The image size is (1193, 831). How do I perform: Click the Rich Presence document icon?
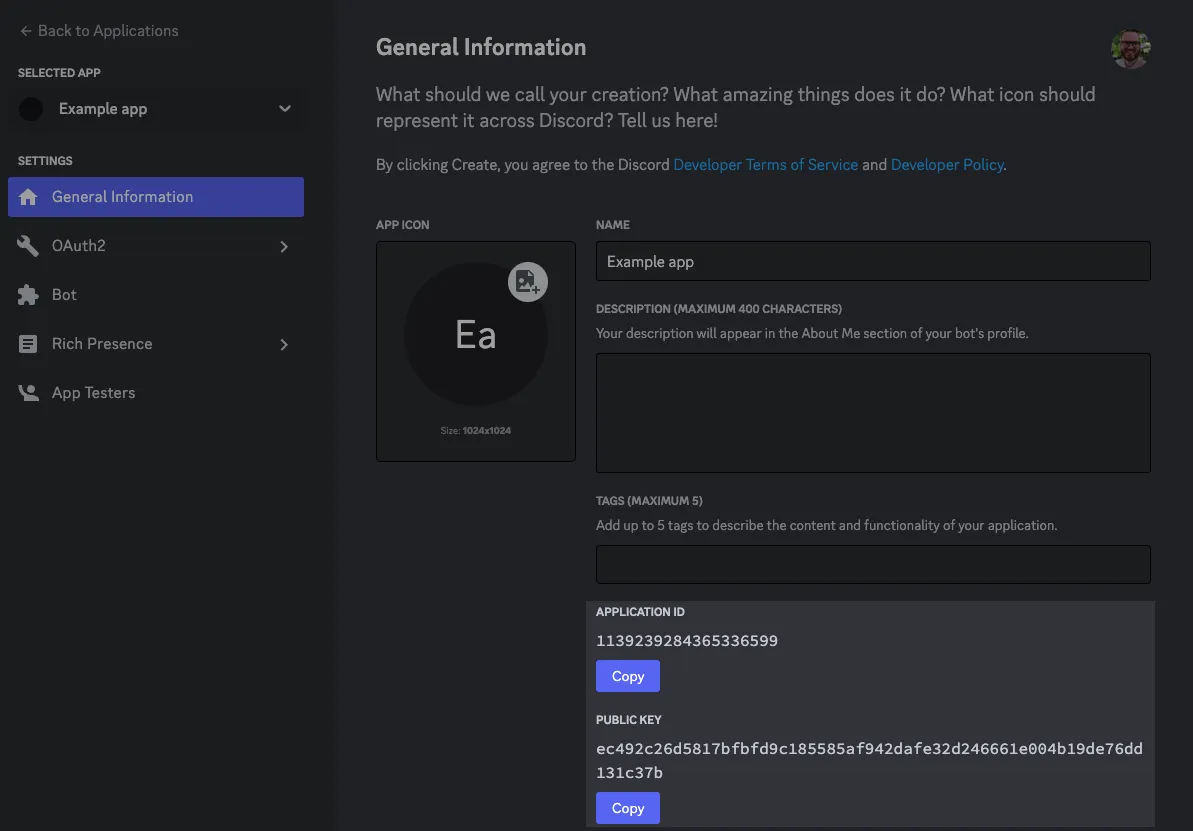click(28, 344)
